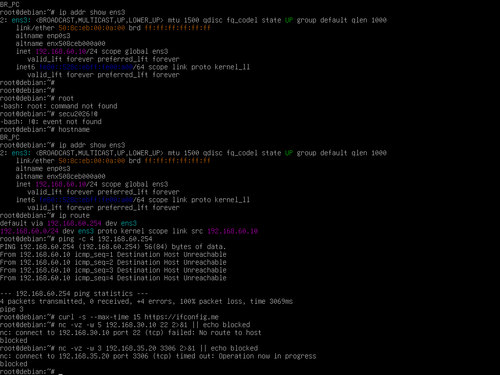500x375 pixels.
Task: Click the 'root: command not found' error line
Action: [x=59, y=106]
